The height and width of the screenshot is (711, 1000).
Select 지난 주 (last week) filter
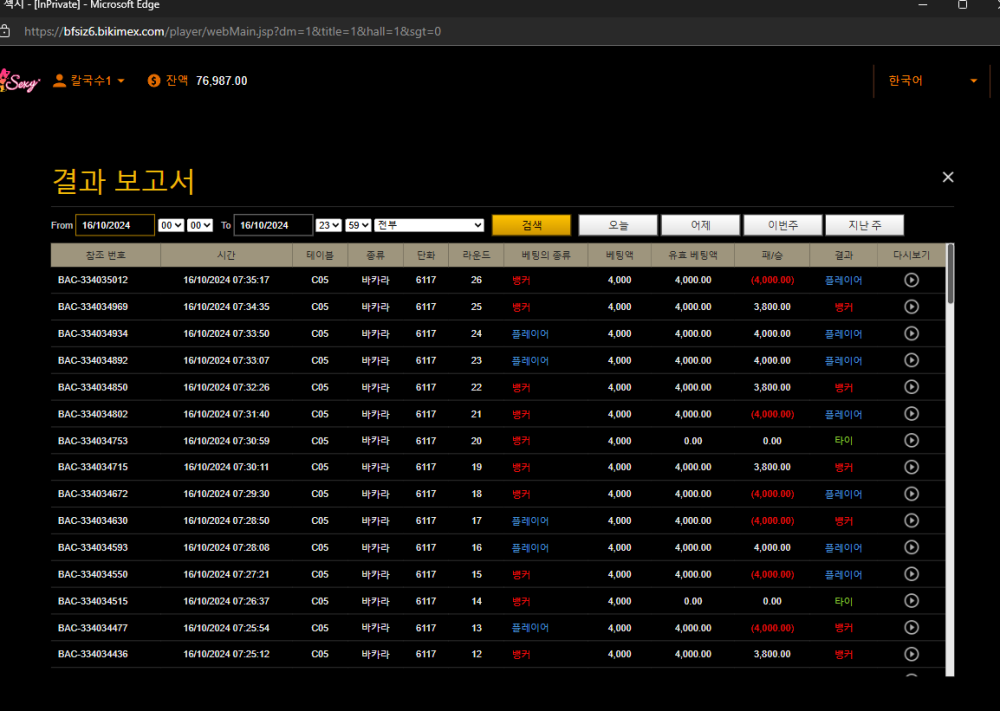[x=865, y=225]
